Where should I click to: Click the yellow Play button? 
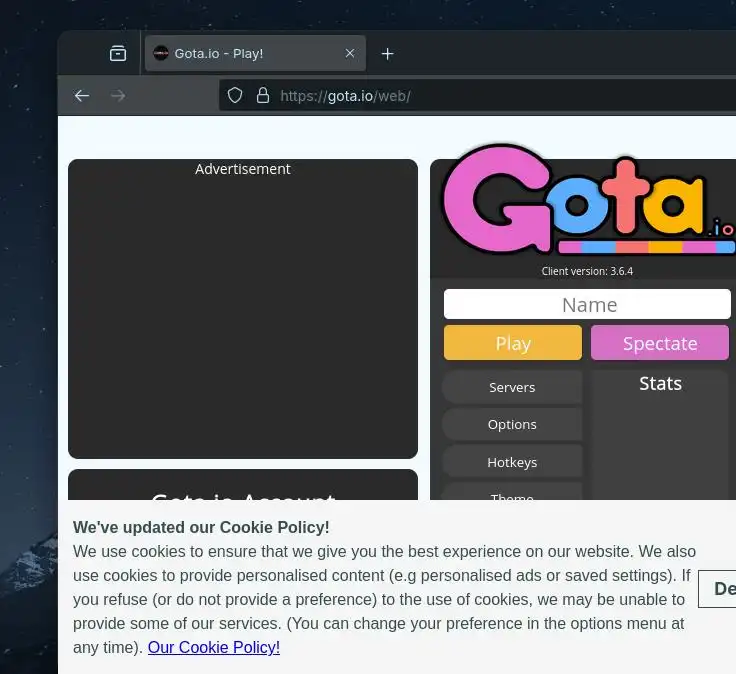point(513,343)
